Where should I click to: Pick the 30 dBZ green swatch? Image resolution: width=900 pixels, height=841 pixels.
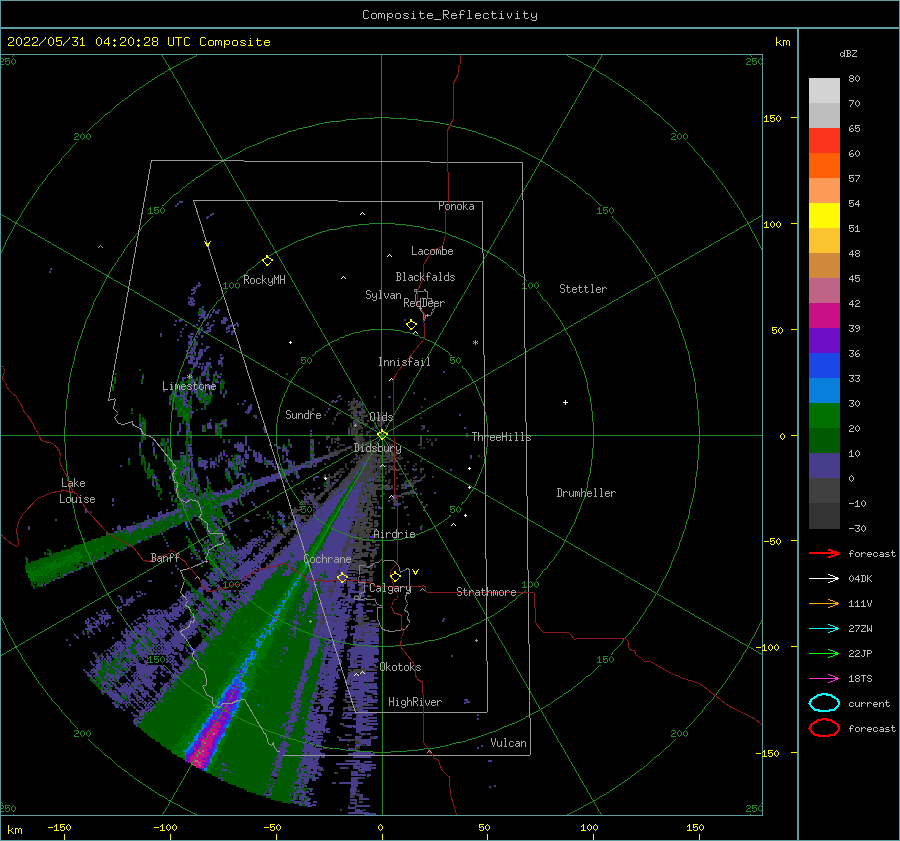coord(824,415)
